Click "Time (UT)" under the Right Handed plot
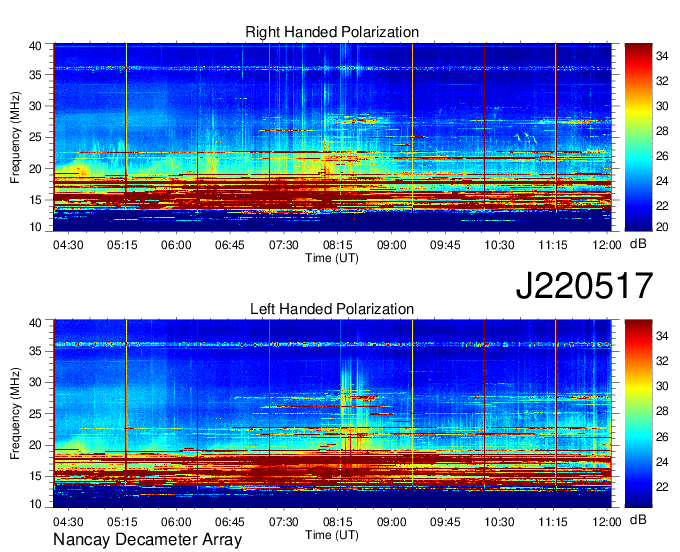 coord(332,258)
